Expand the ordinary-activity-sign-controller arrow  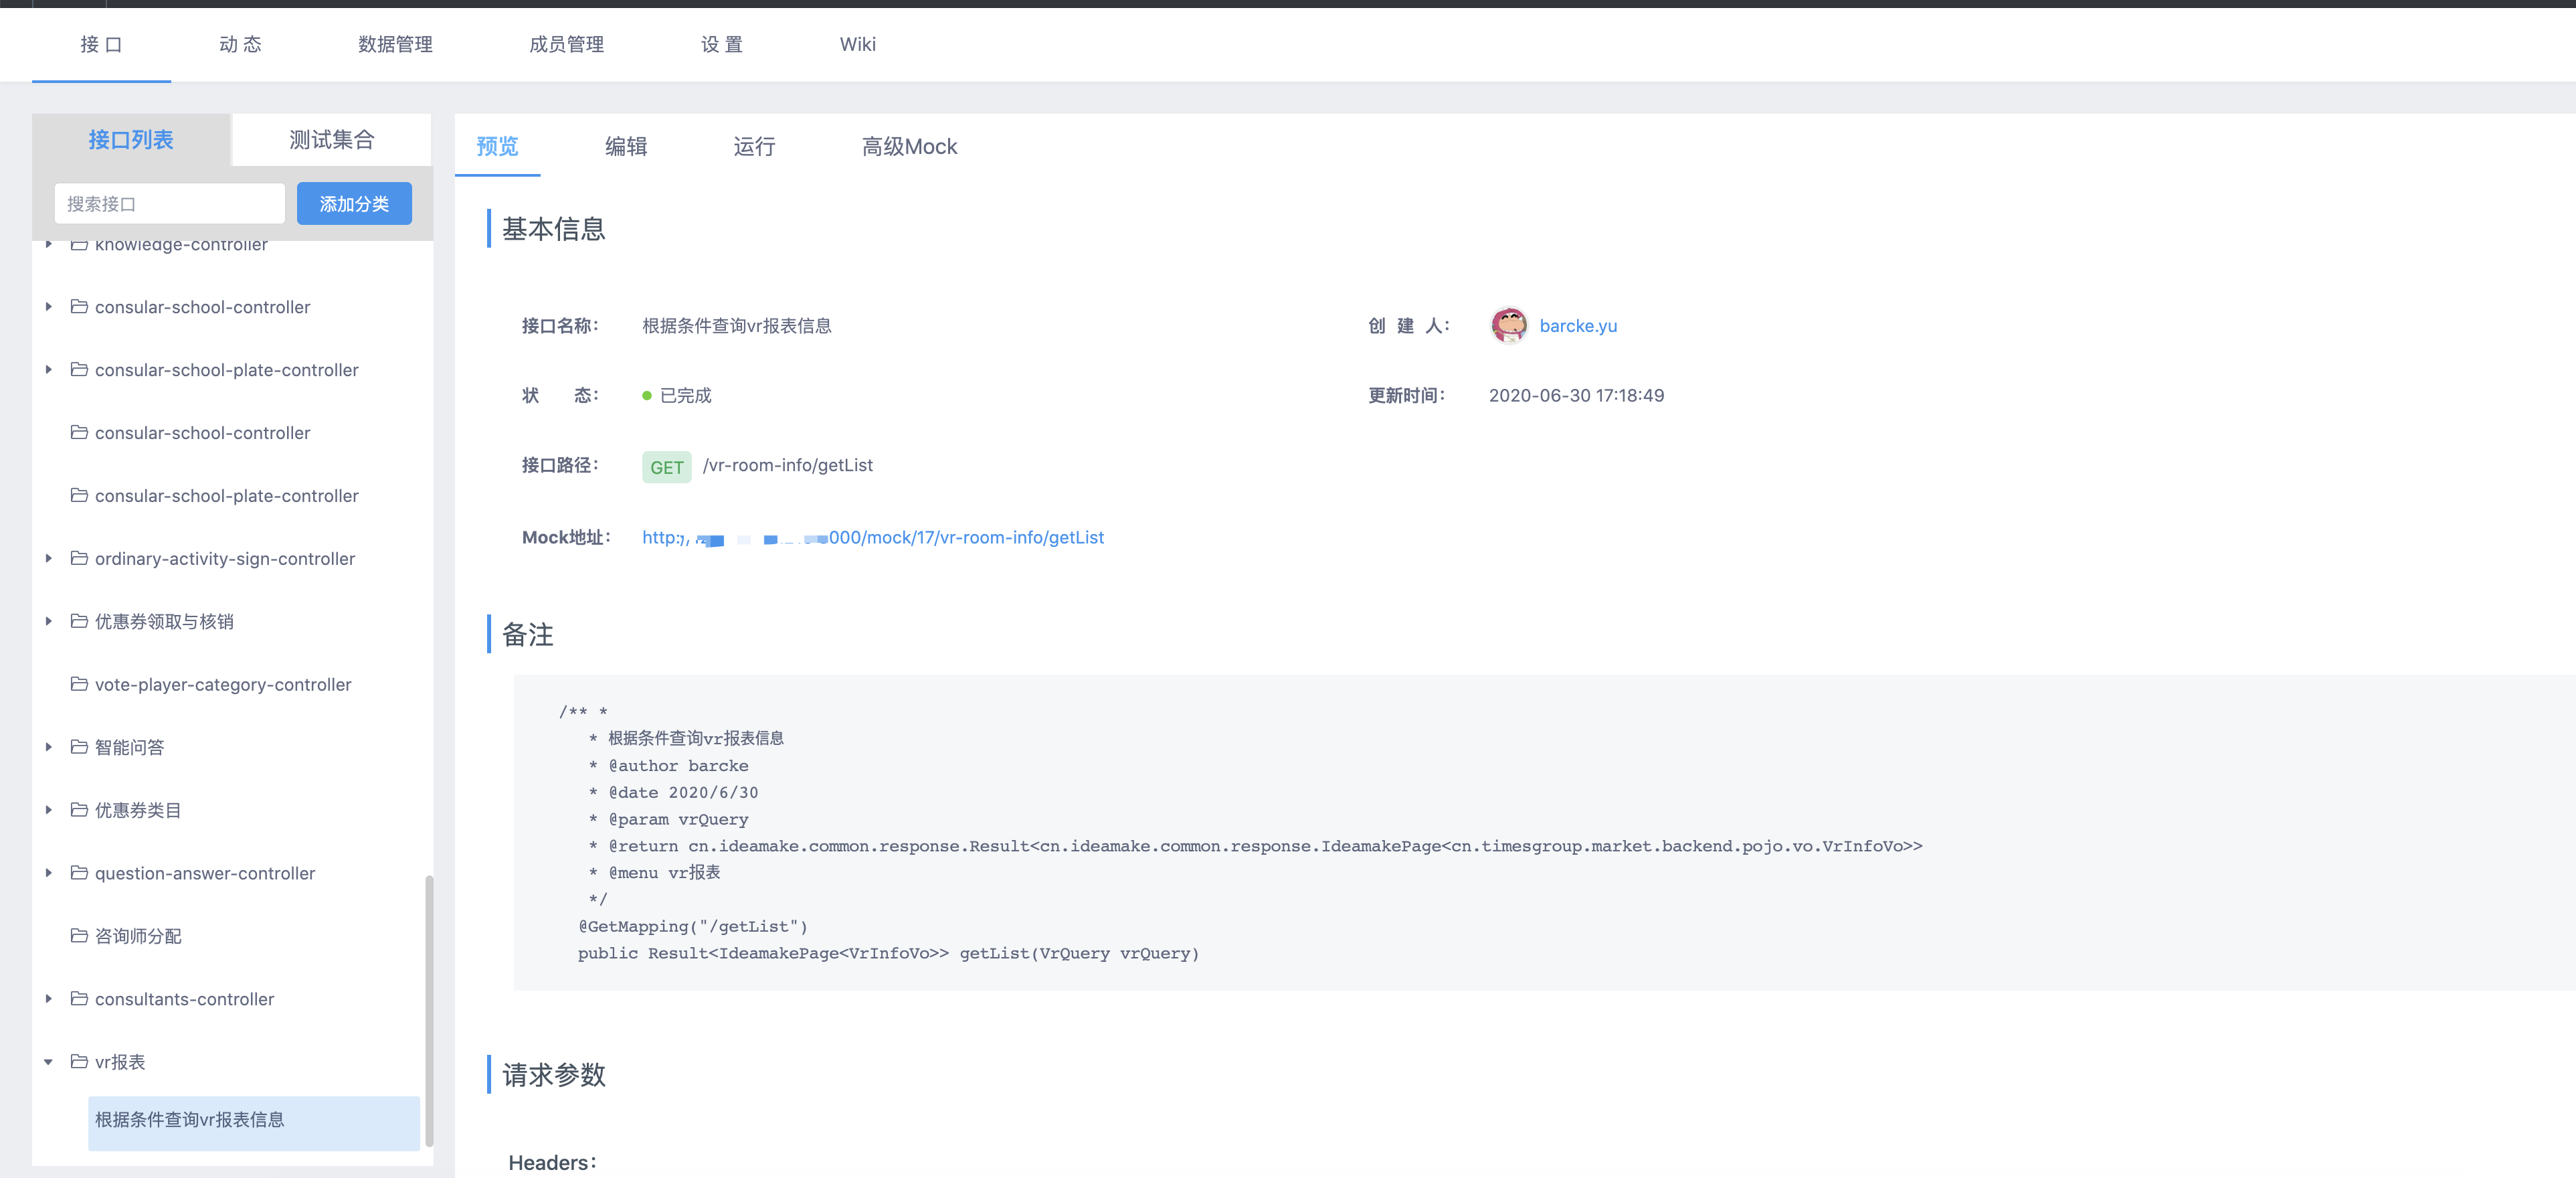click(48, 558)
